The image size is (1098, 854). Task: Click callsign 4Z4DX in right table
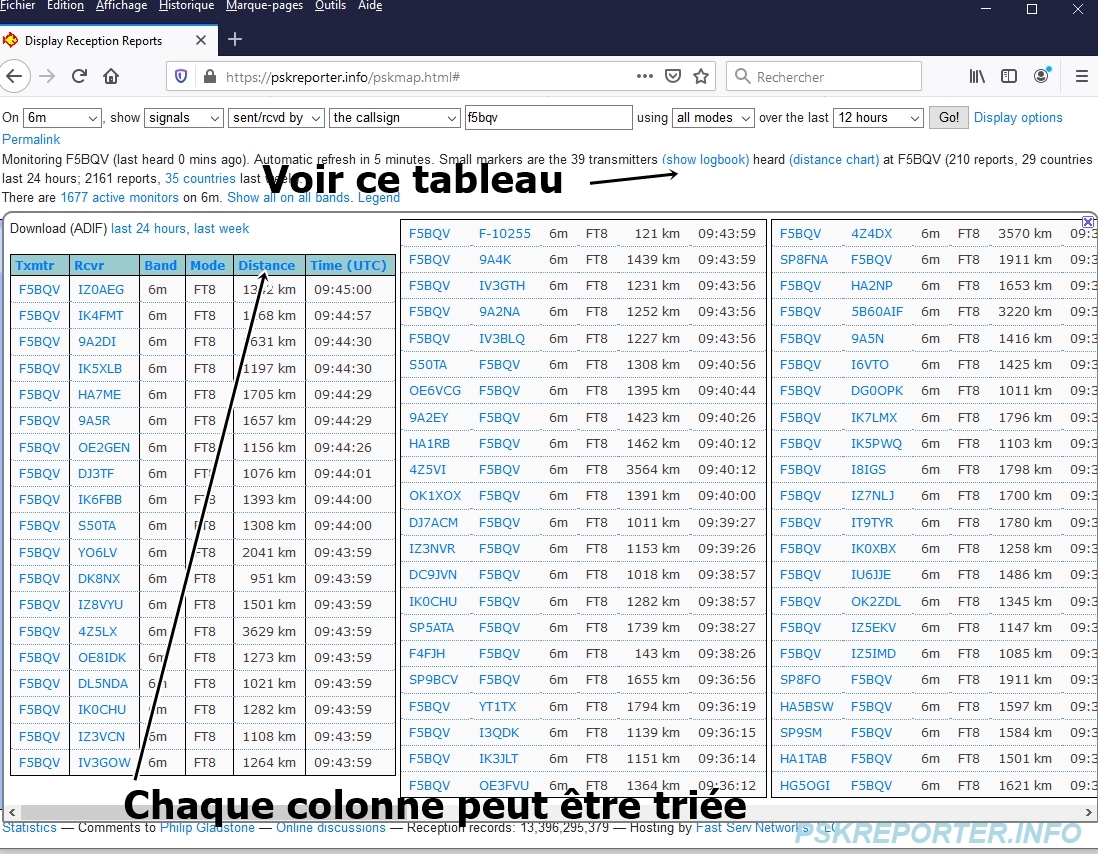pyautogui.click(x=872, y=234)
